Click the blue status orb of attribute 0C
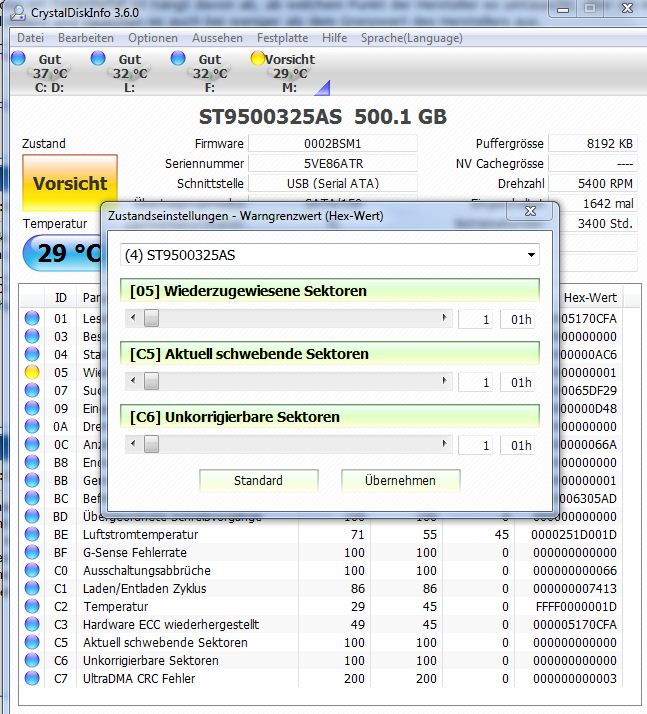 tap(32, 444)
